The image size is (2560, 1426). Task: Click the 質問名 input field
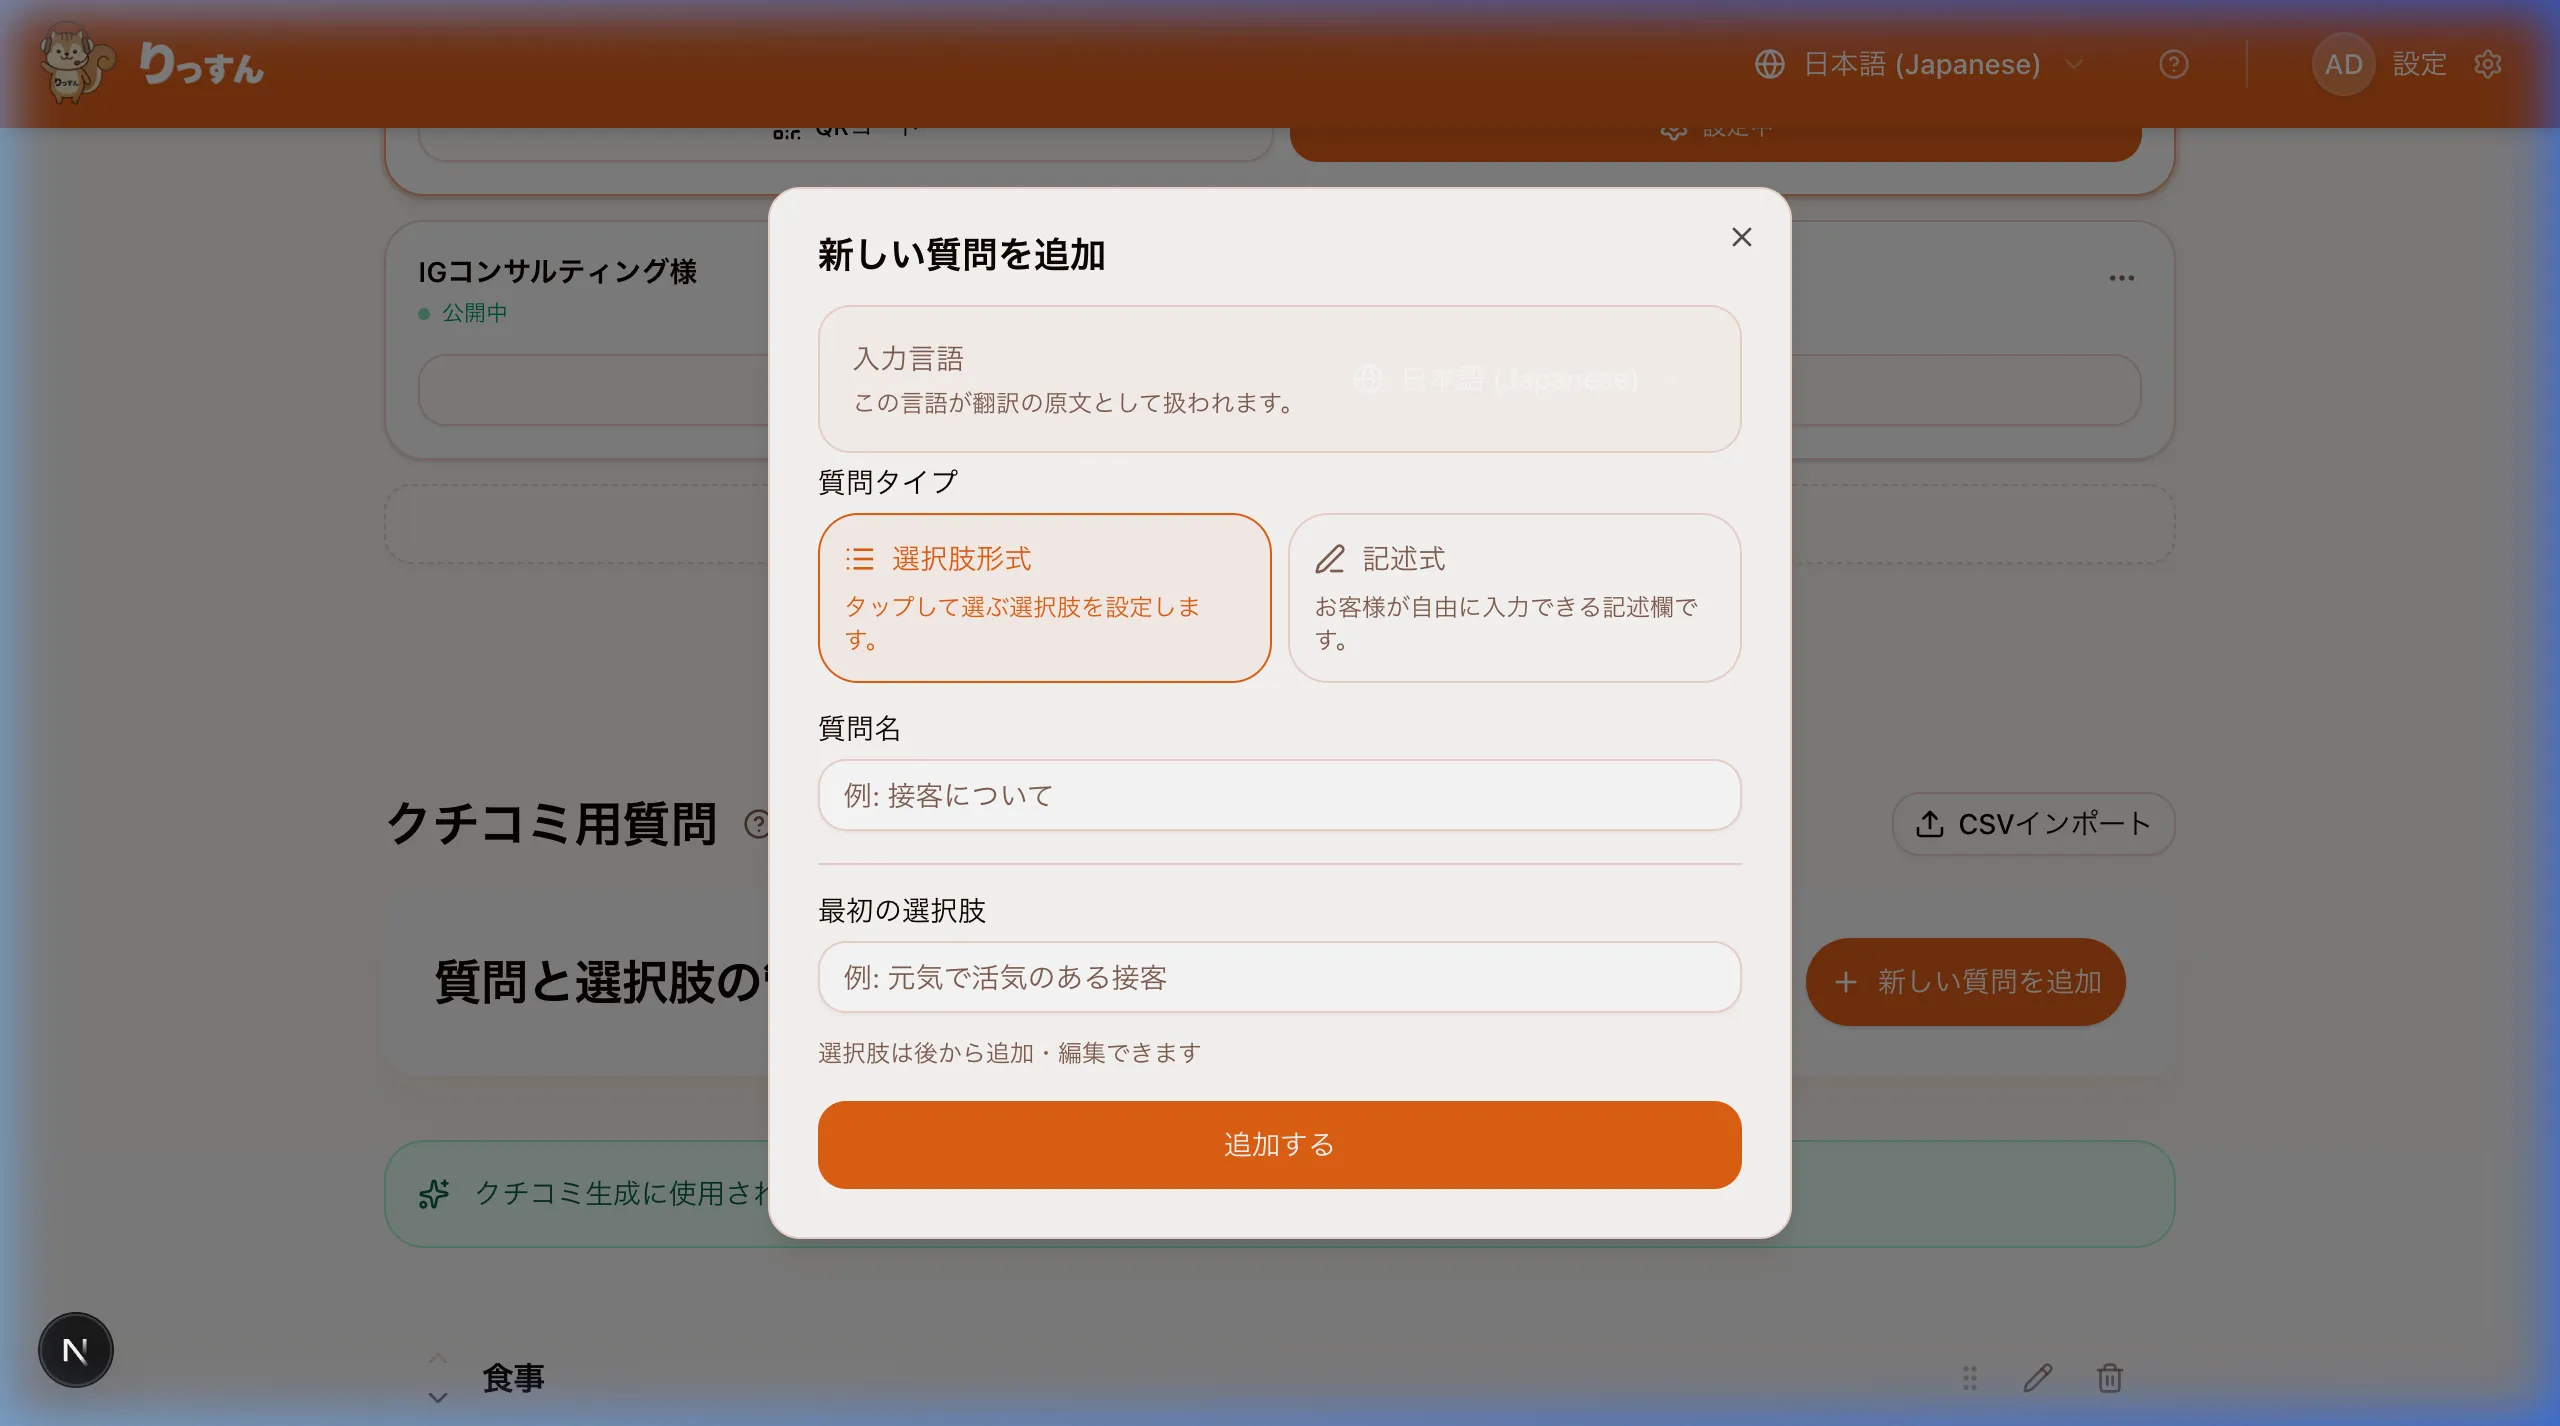pos(1279,795)
